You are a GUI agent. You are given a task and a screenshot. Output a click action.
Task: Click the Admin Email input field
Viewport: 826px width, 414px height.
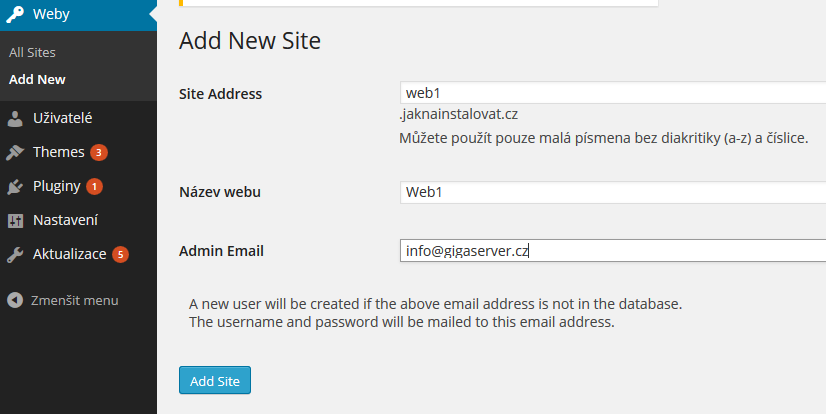pyautogui.click(x=612, y=251)
